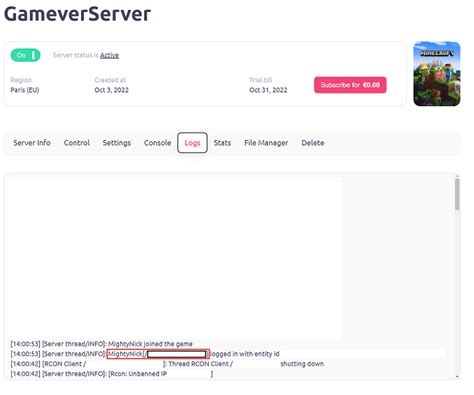Image resolution: width=474 pixels, height=395 pixels.
Task: Open the Stats tab
Action: 222,143
